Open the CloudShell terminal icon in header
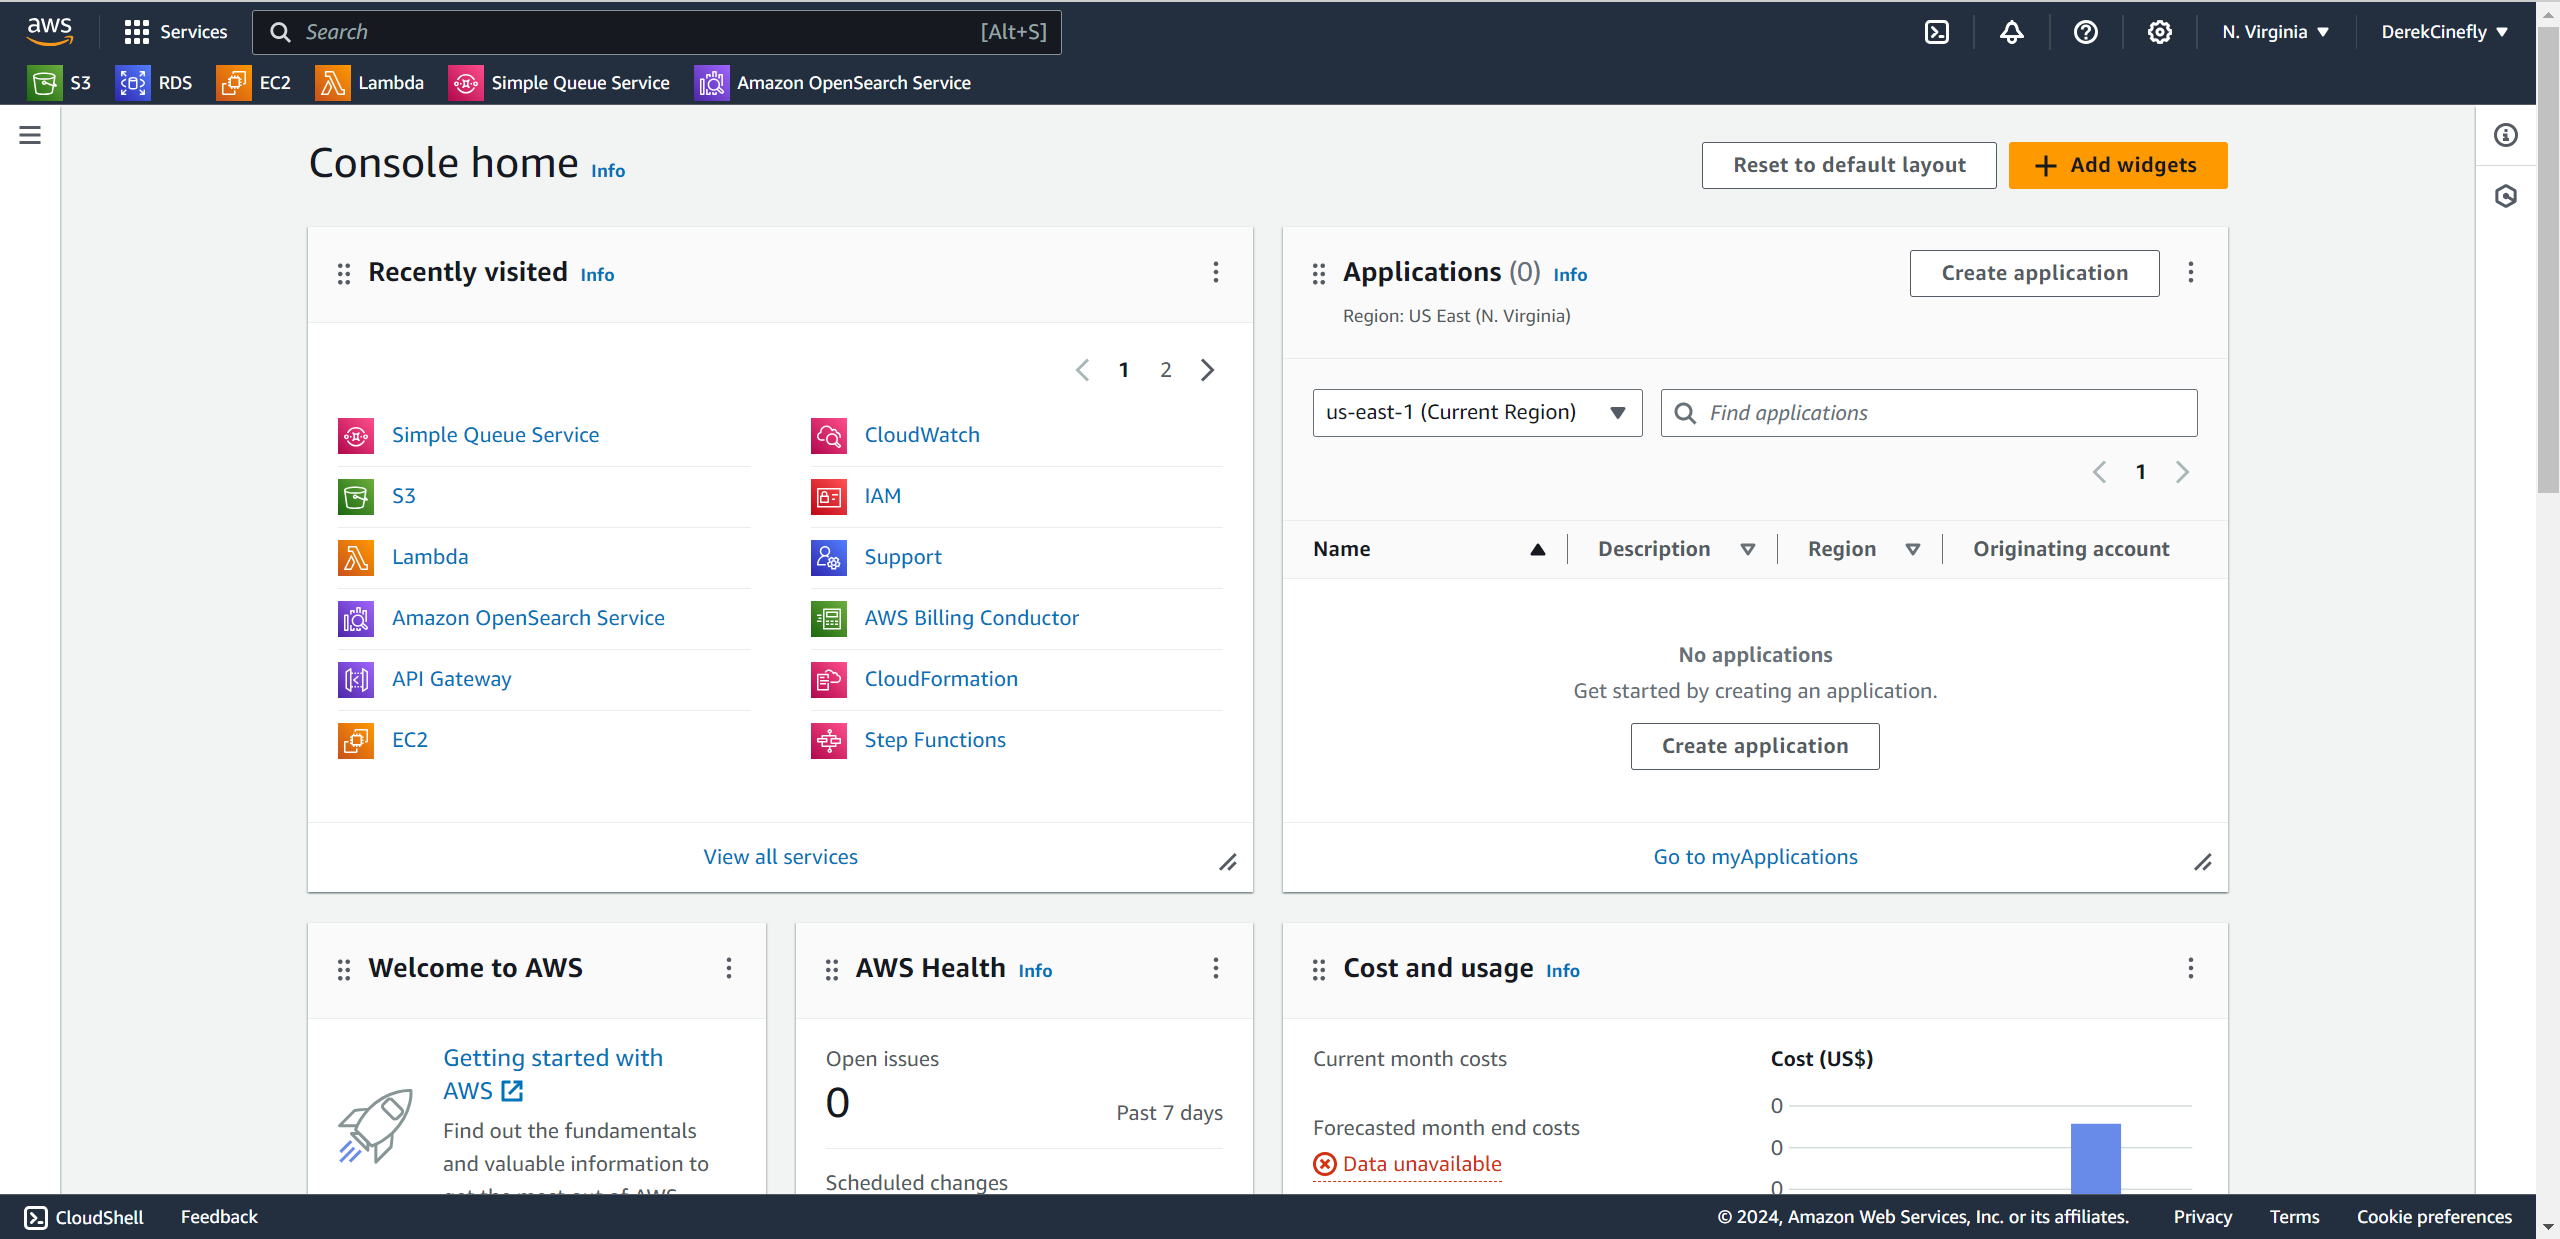The height and width of the screenshot is (1239, 2560). point(1937,32)
